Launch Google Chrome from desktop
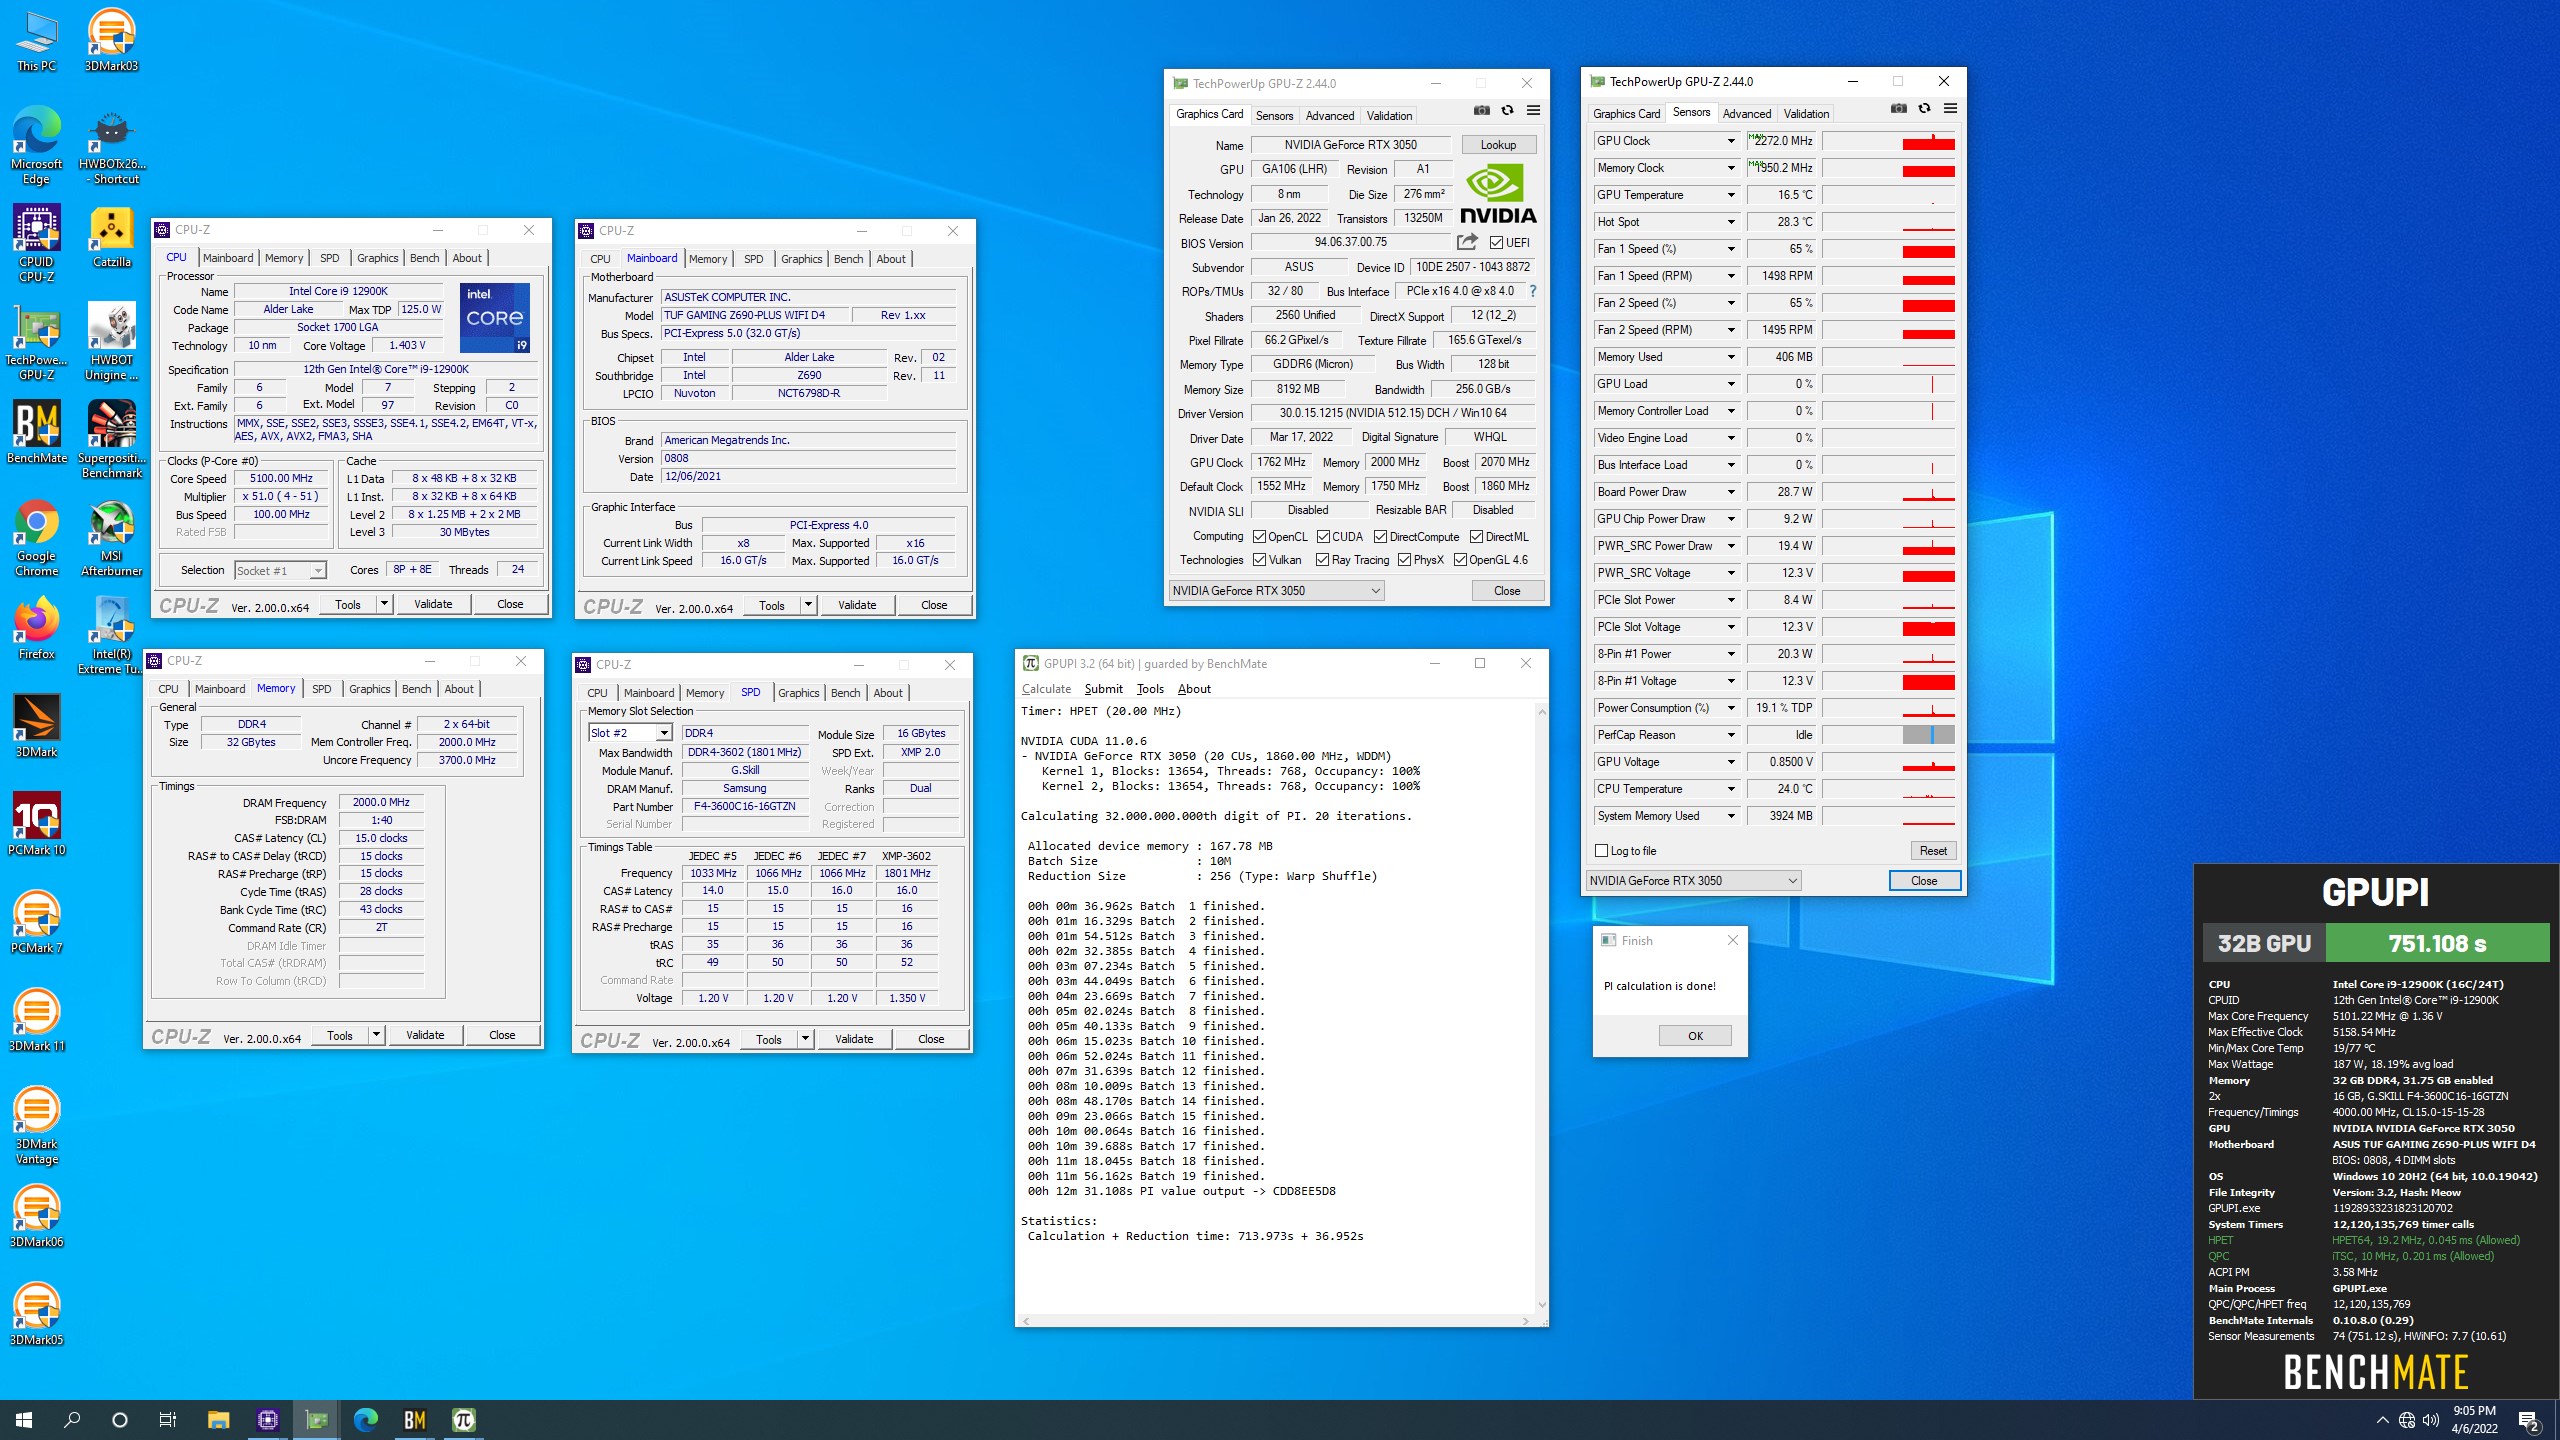Image resolution: width=2560 pixels, height=1440 pixels. tap(37, 538)
